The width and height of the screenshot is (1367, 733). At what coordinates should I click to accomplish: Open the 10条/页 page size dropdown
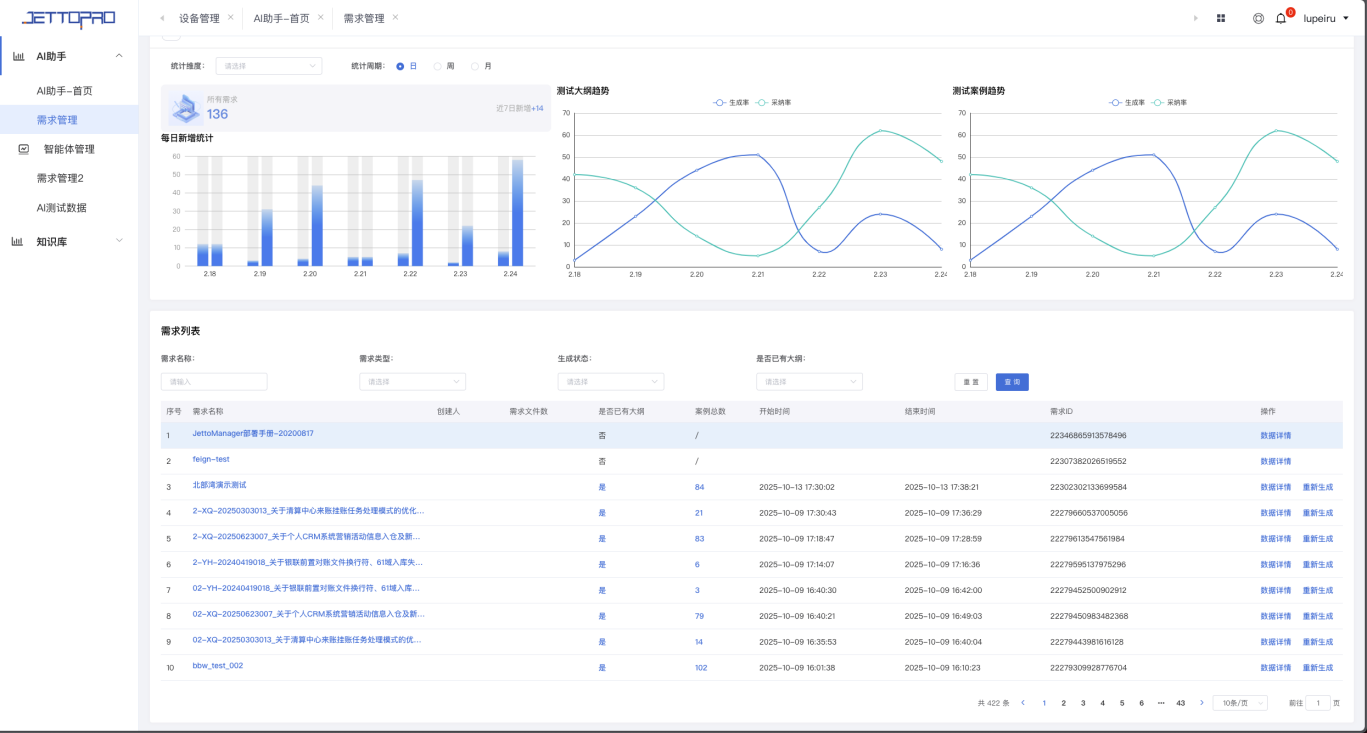pos(1239,703)
